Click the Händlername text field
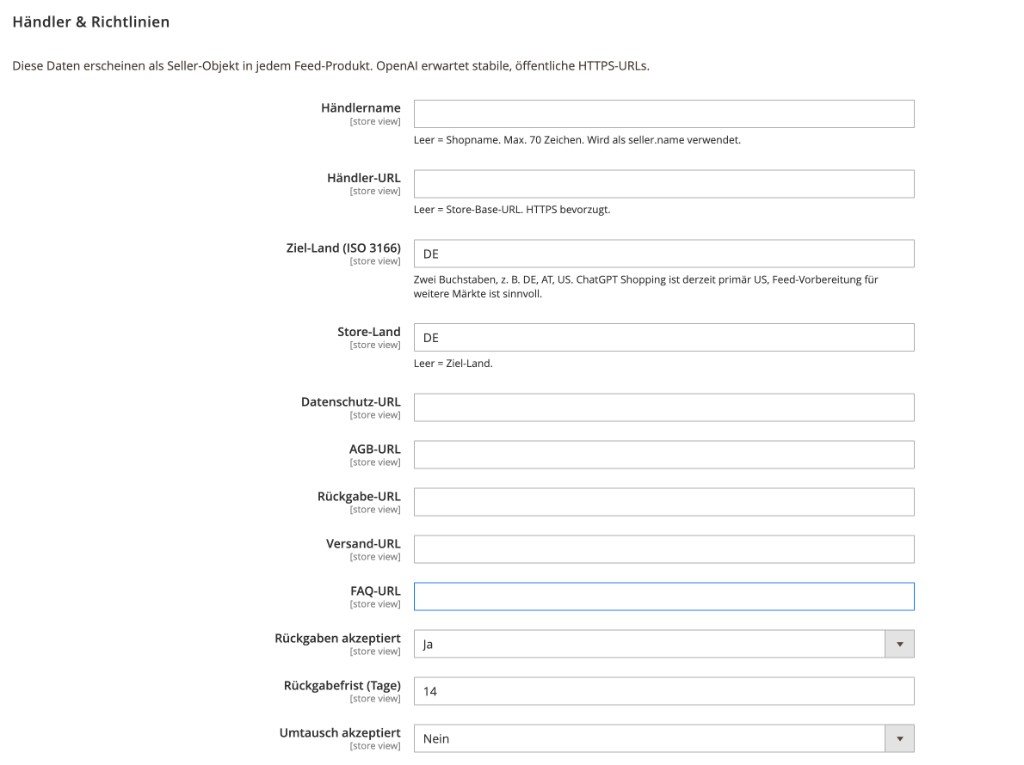This screenshot has height=765, width=1024. 664,114
